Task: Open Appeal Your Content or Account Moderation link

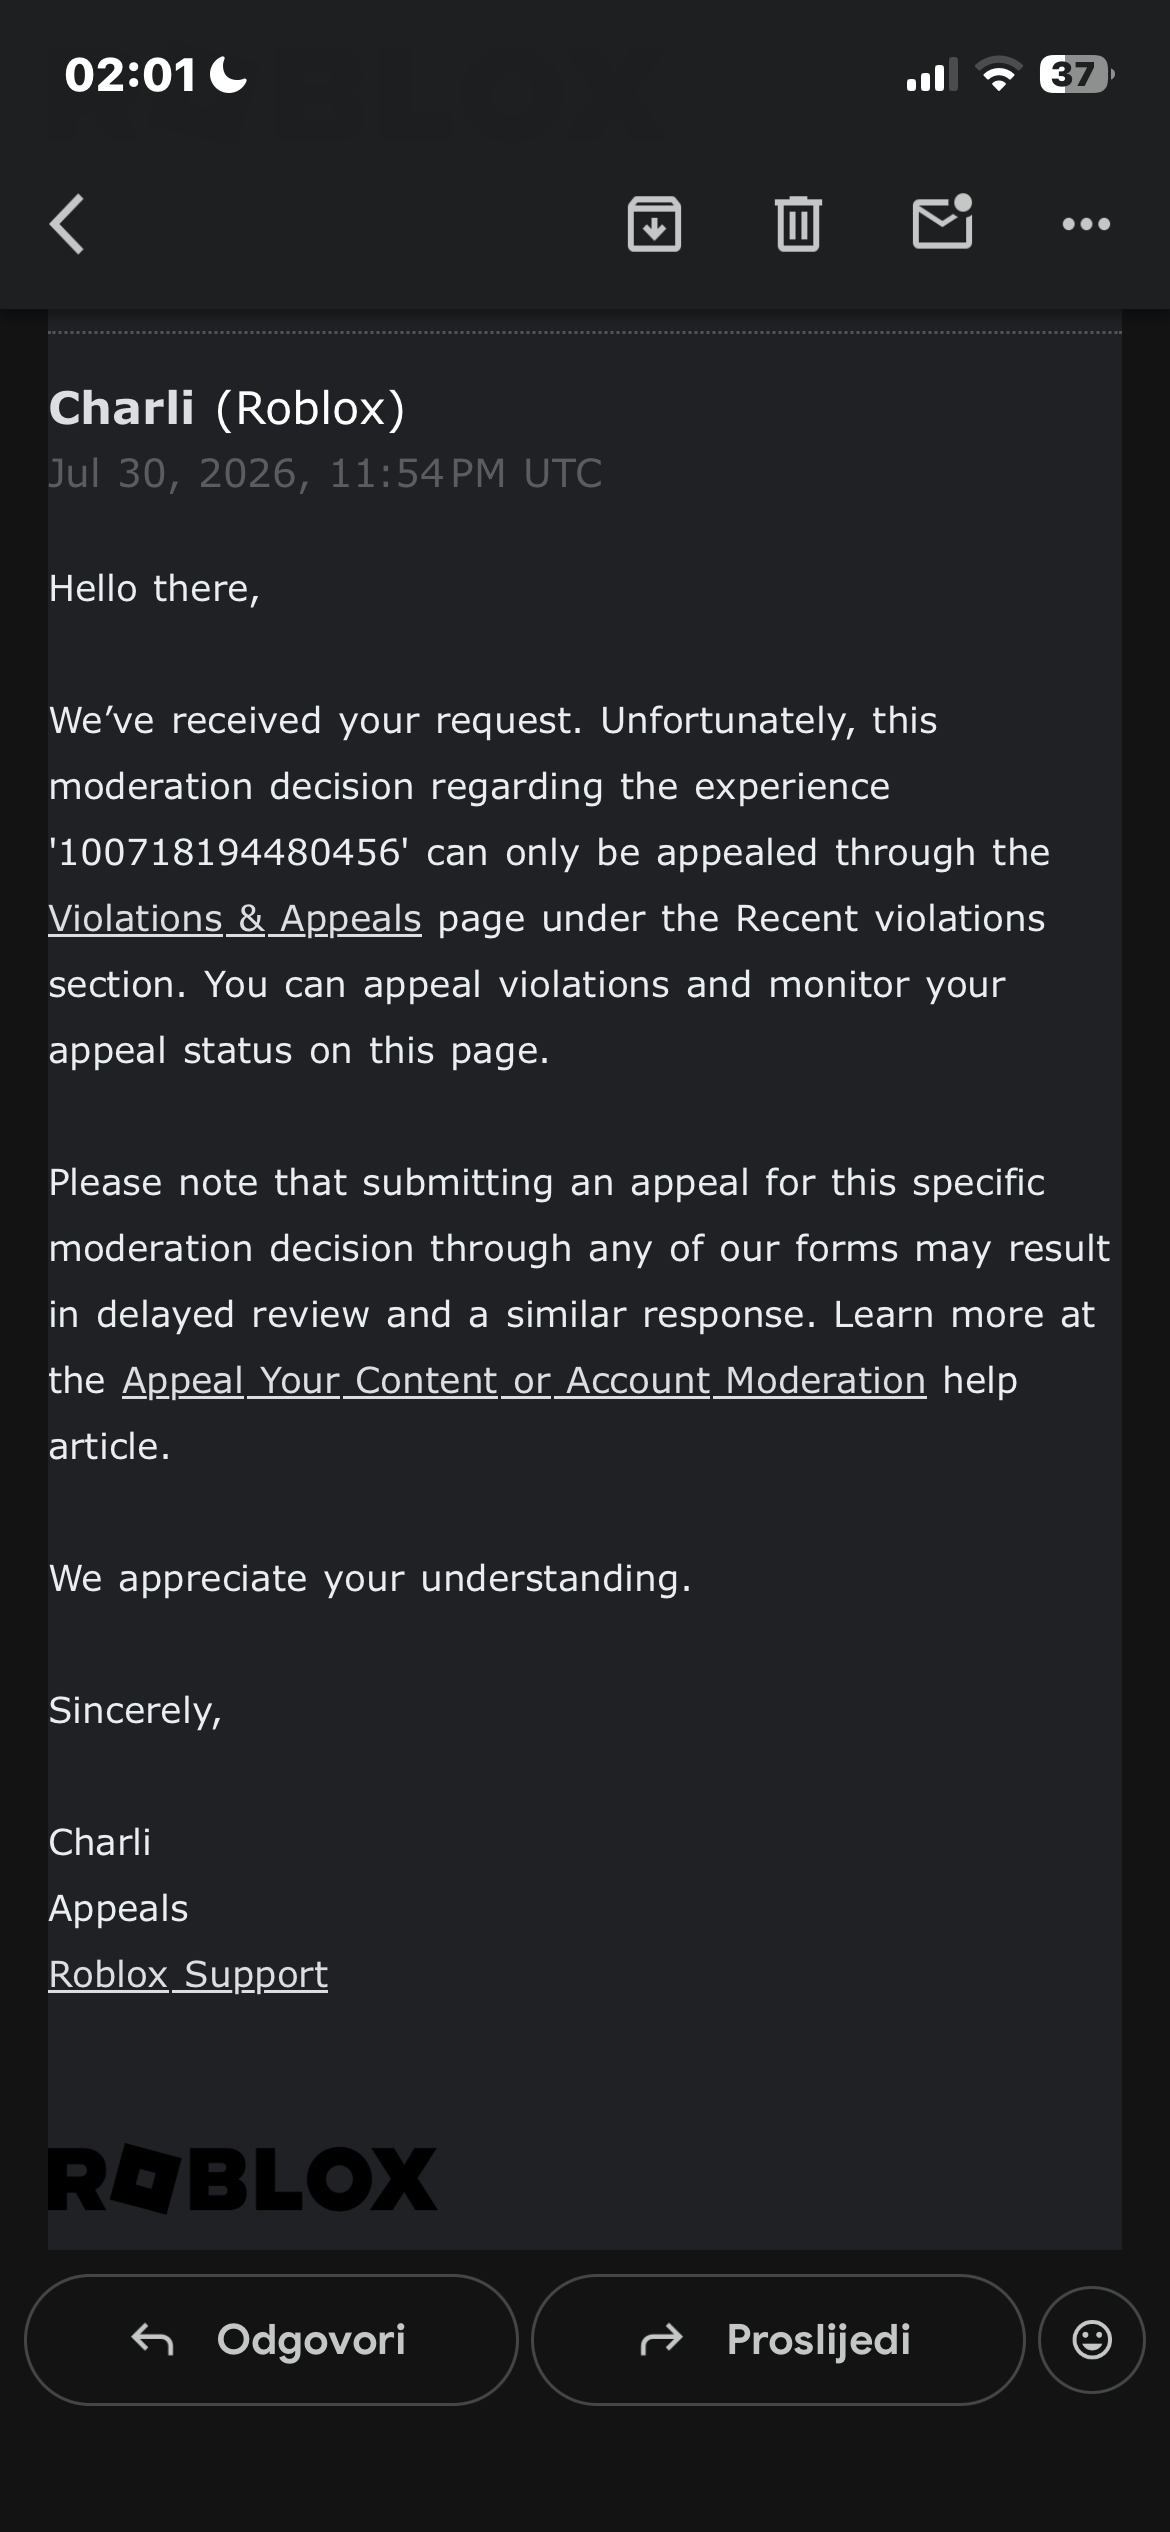Action: [x=524, y=1380]
